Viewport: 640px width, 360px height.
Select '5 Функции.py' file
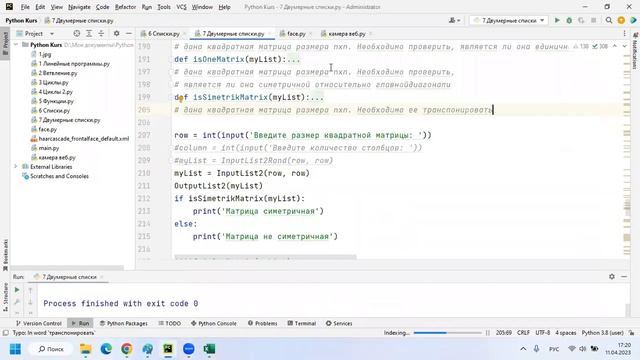(53, 101)
